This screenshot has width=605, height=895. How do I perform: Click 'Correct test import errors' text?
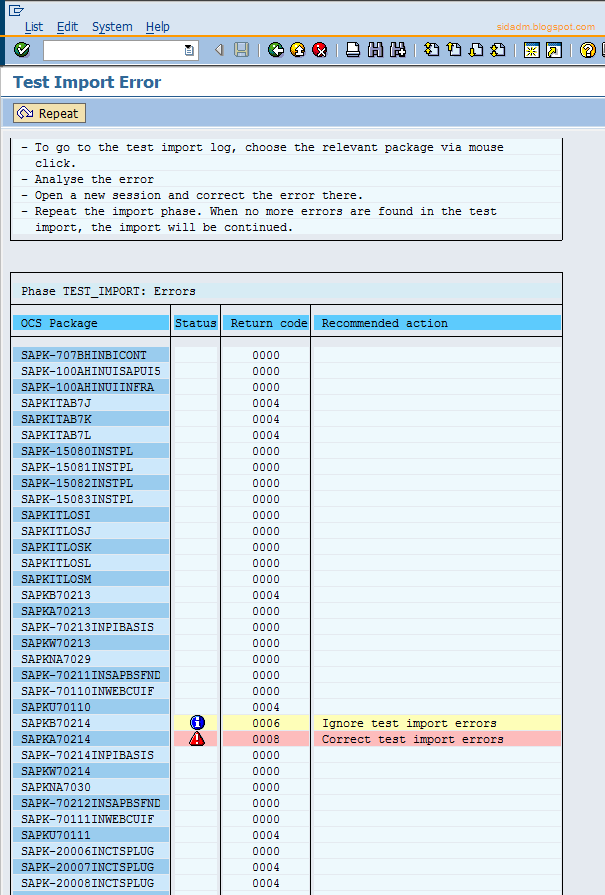(x=413, y=739)
